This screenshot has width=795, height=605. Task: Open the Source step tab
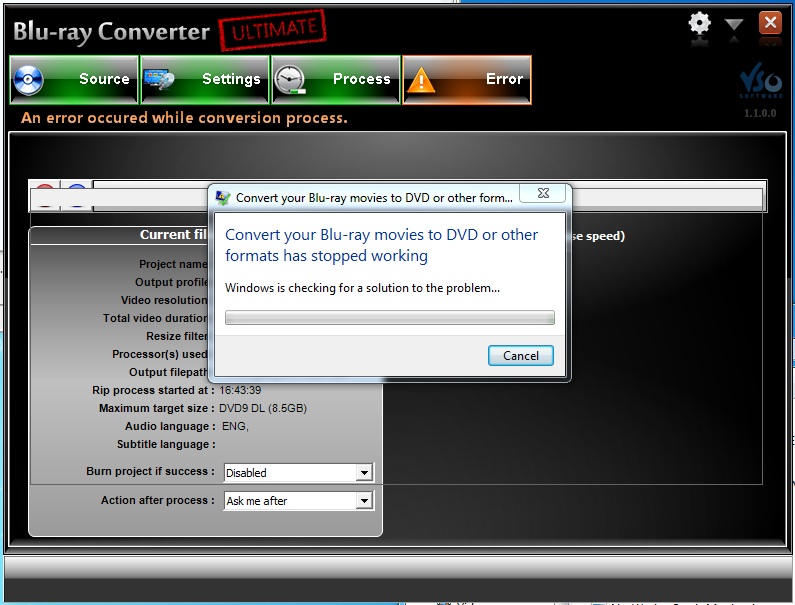click(74, 80)
